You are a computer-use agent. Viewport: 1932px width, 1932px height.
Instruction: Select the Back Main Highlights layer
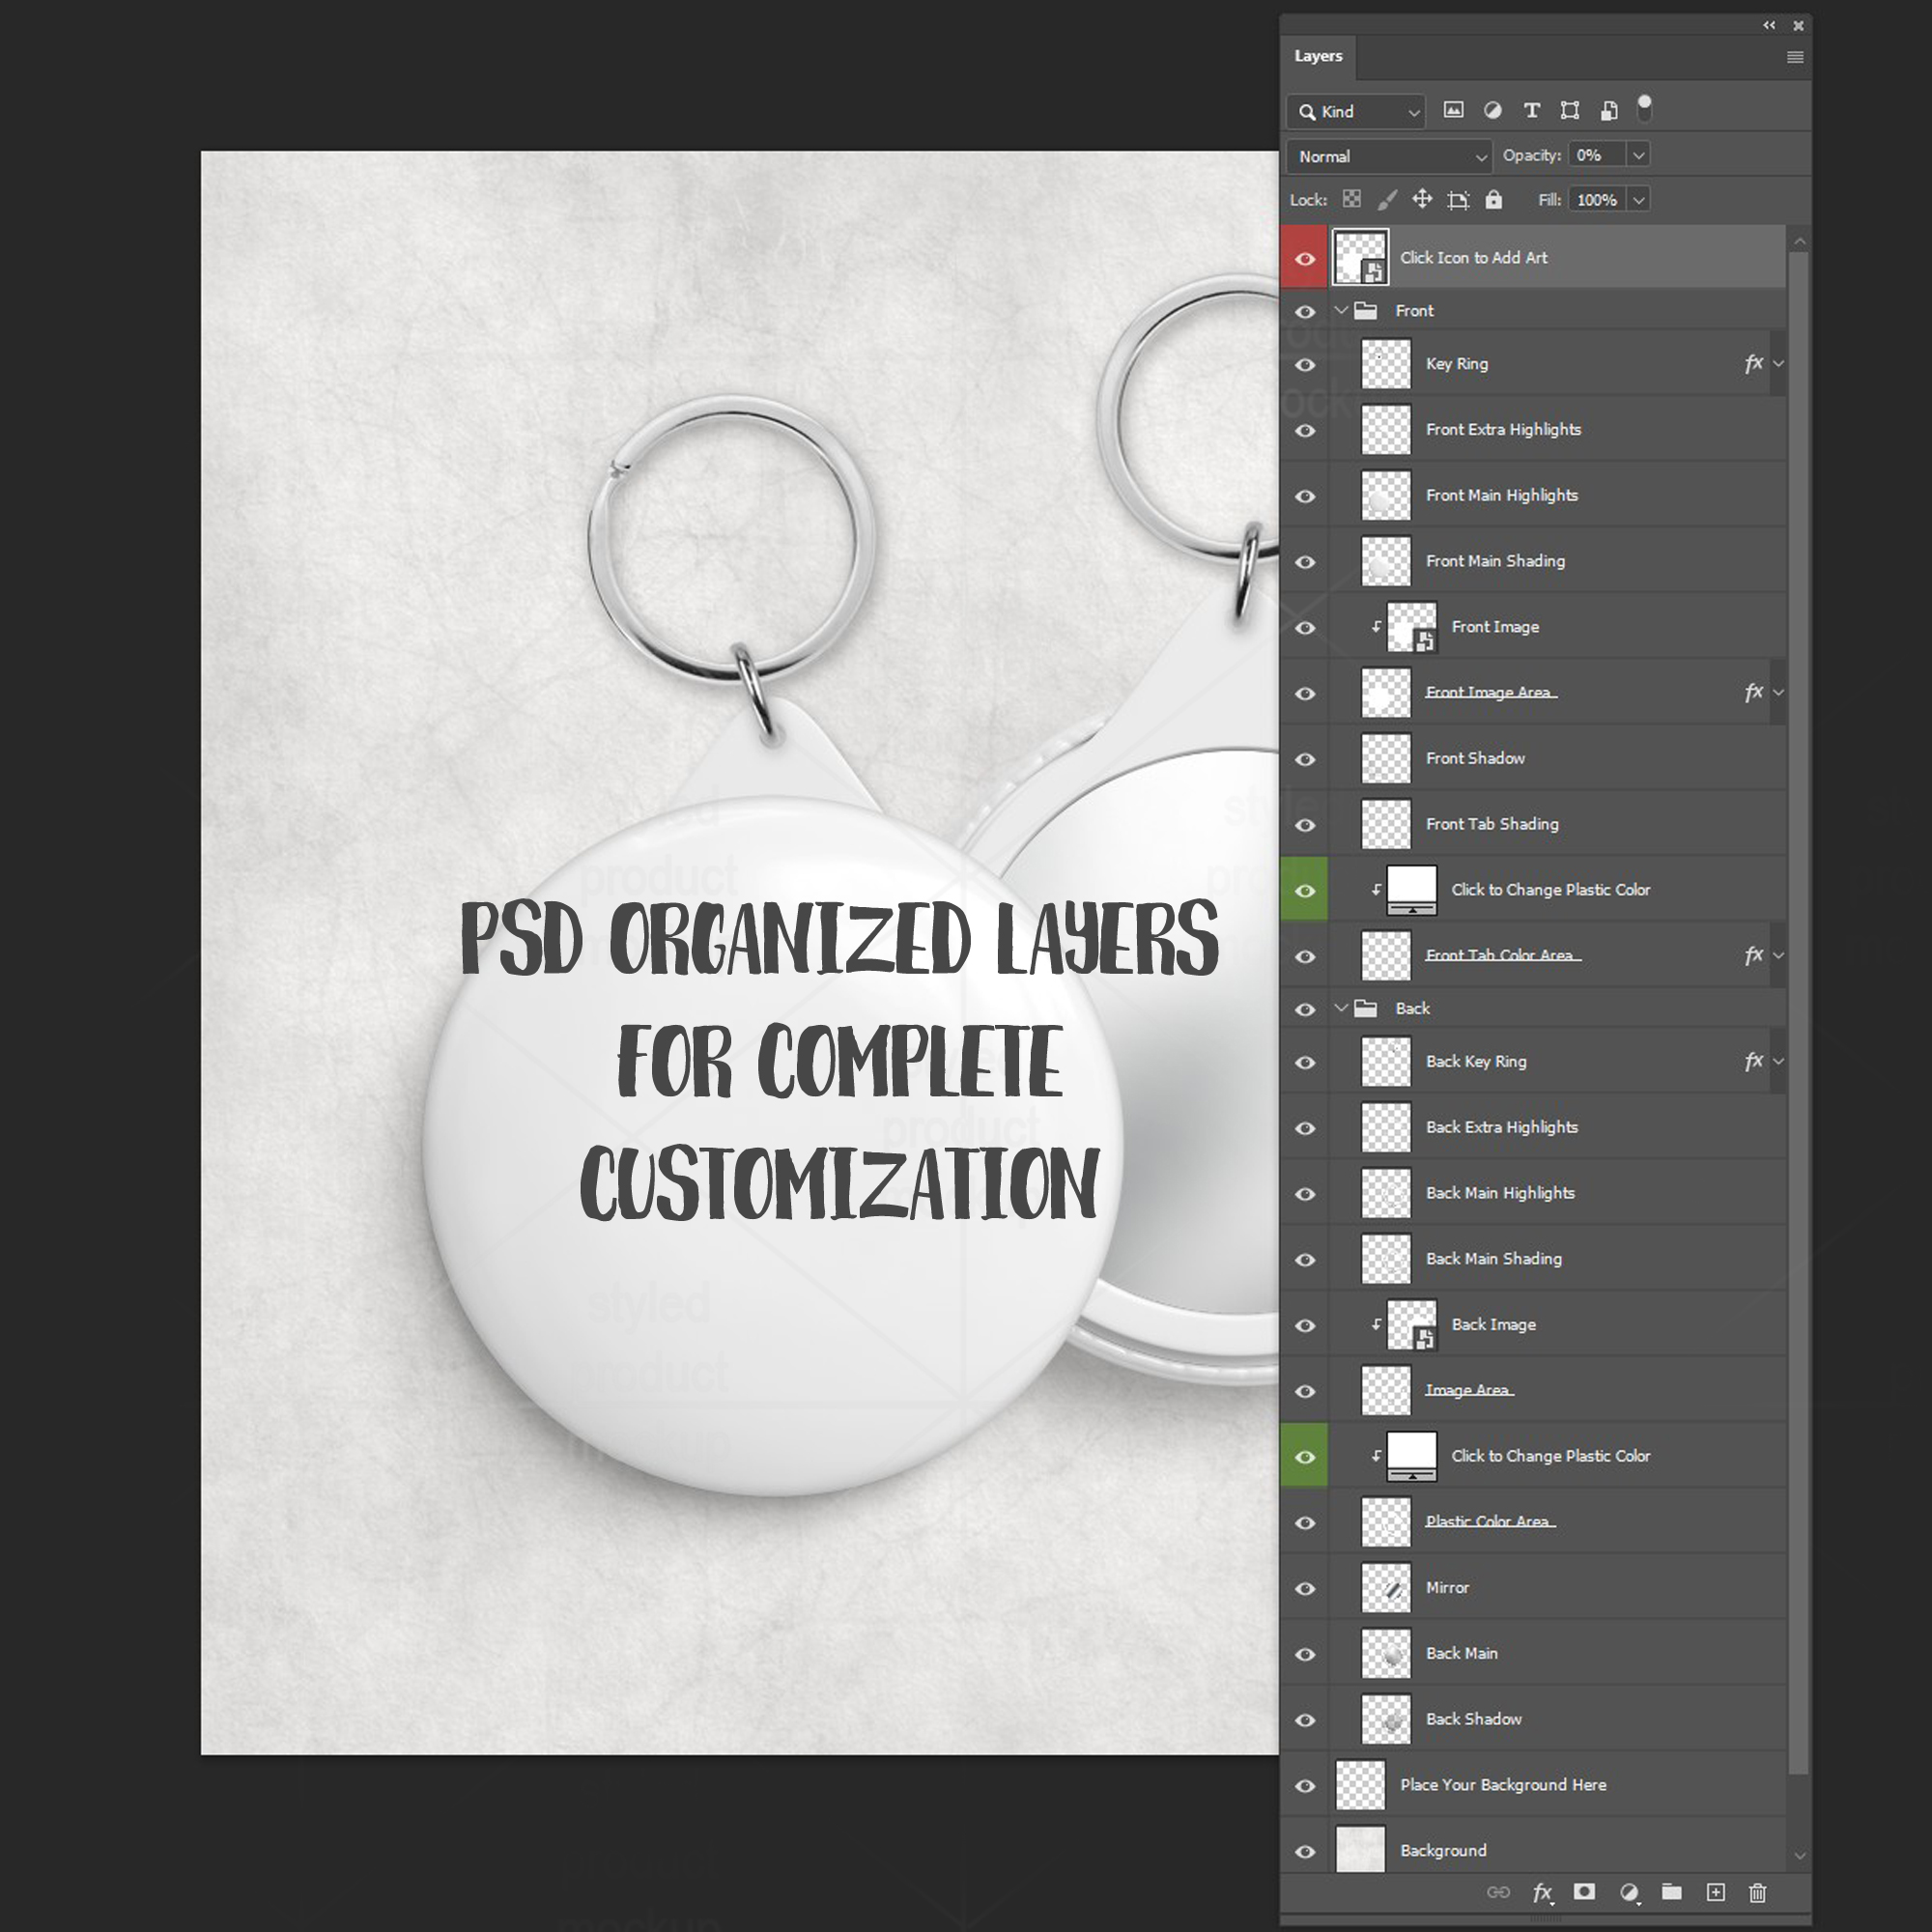point(1500,1192)
